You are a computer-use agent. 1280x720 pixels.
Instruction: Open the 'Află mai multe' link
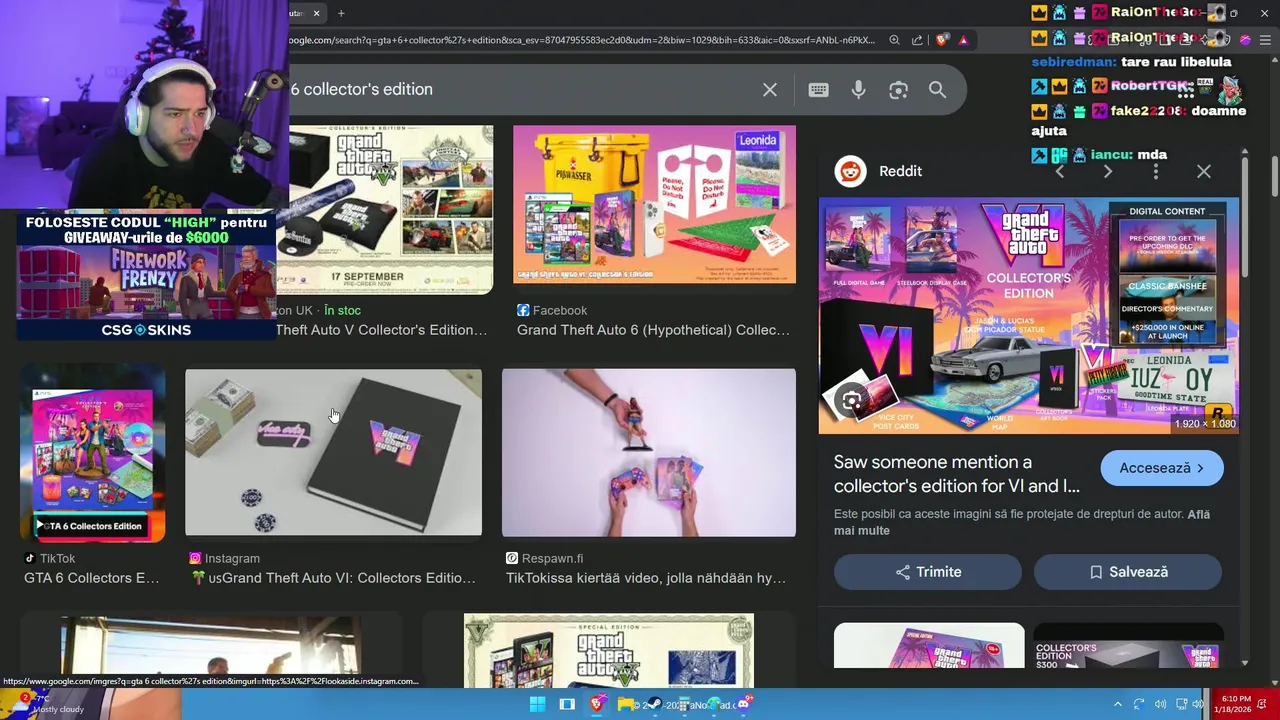[1022, 522]
